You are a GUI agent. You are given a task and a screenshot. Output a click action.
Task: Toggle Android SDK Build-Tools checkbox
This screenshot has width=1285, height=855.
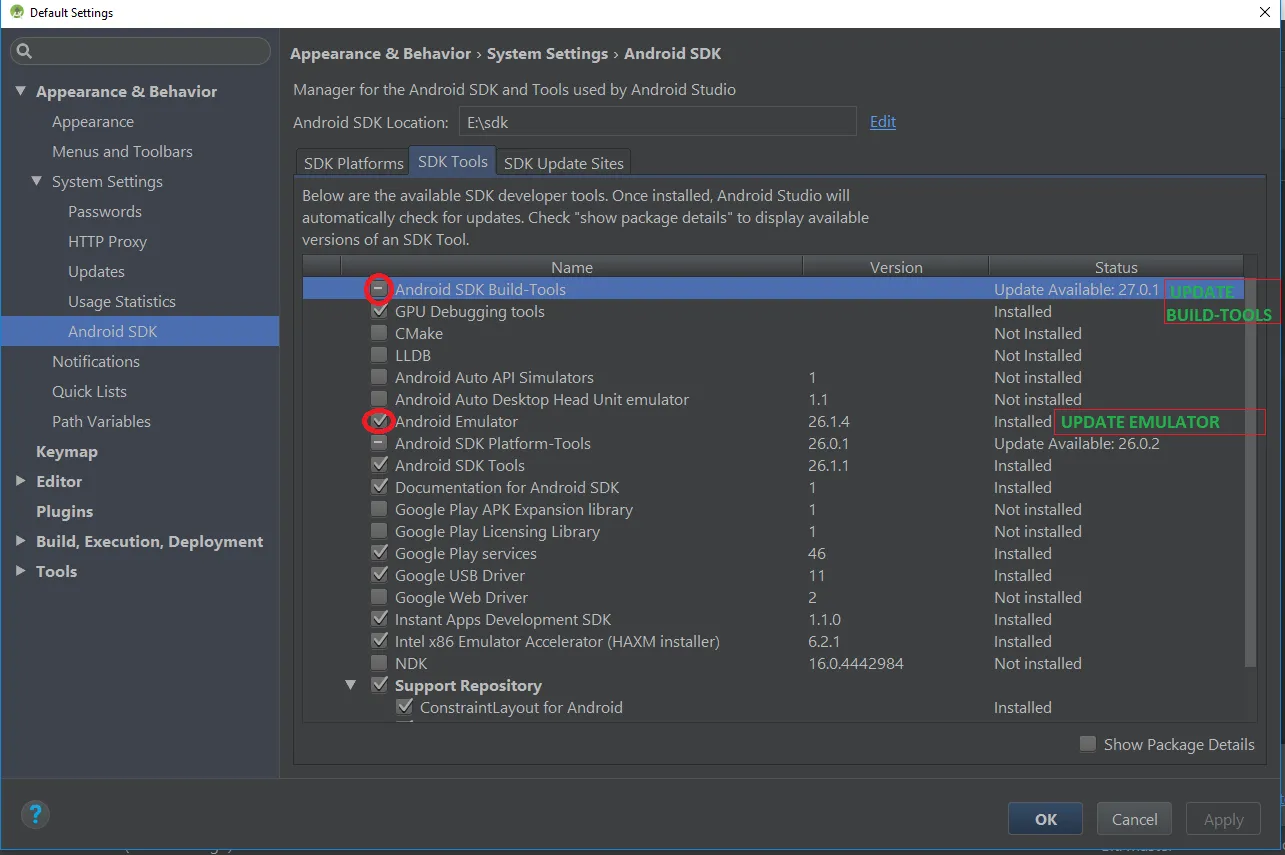tap(379, 290)
